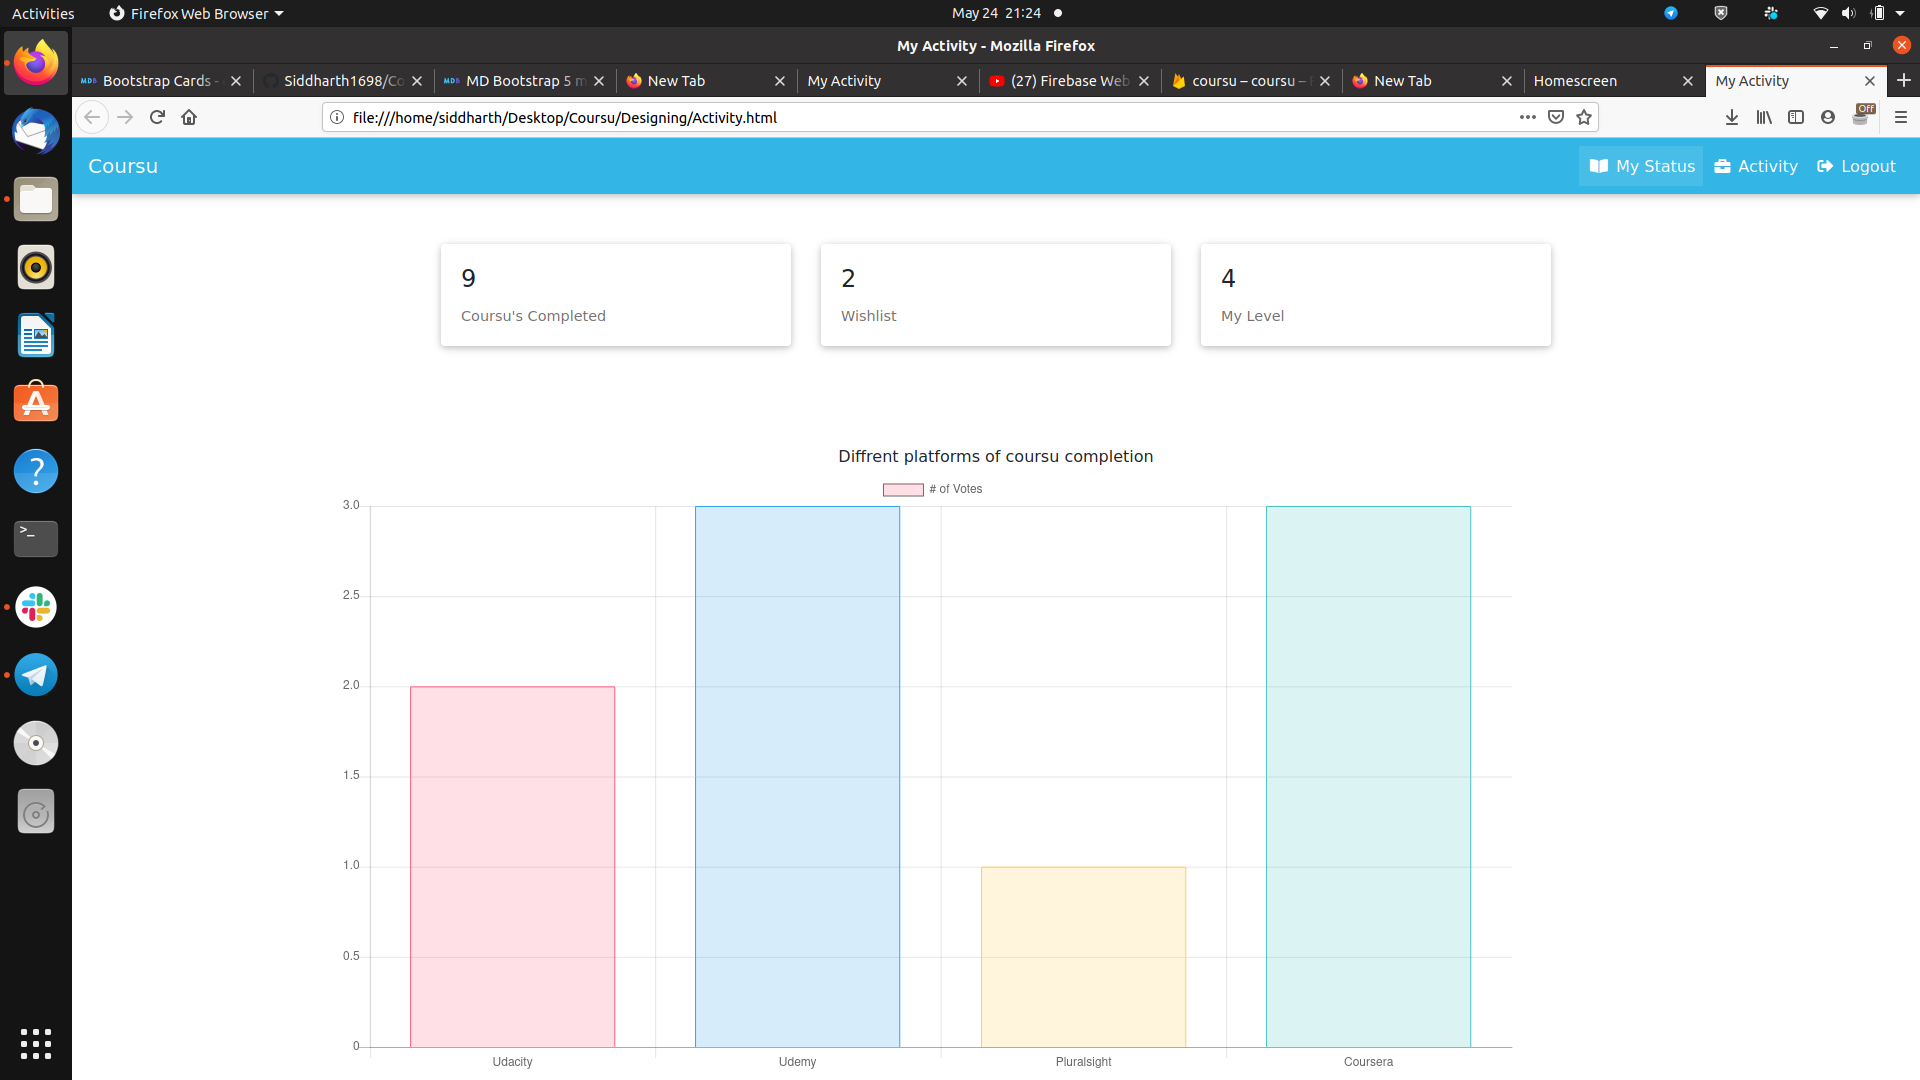The width and height of the screenshot is (1920, 1080).
Task: Click the Udemy blue bar
Action: click(797, 776)
